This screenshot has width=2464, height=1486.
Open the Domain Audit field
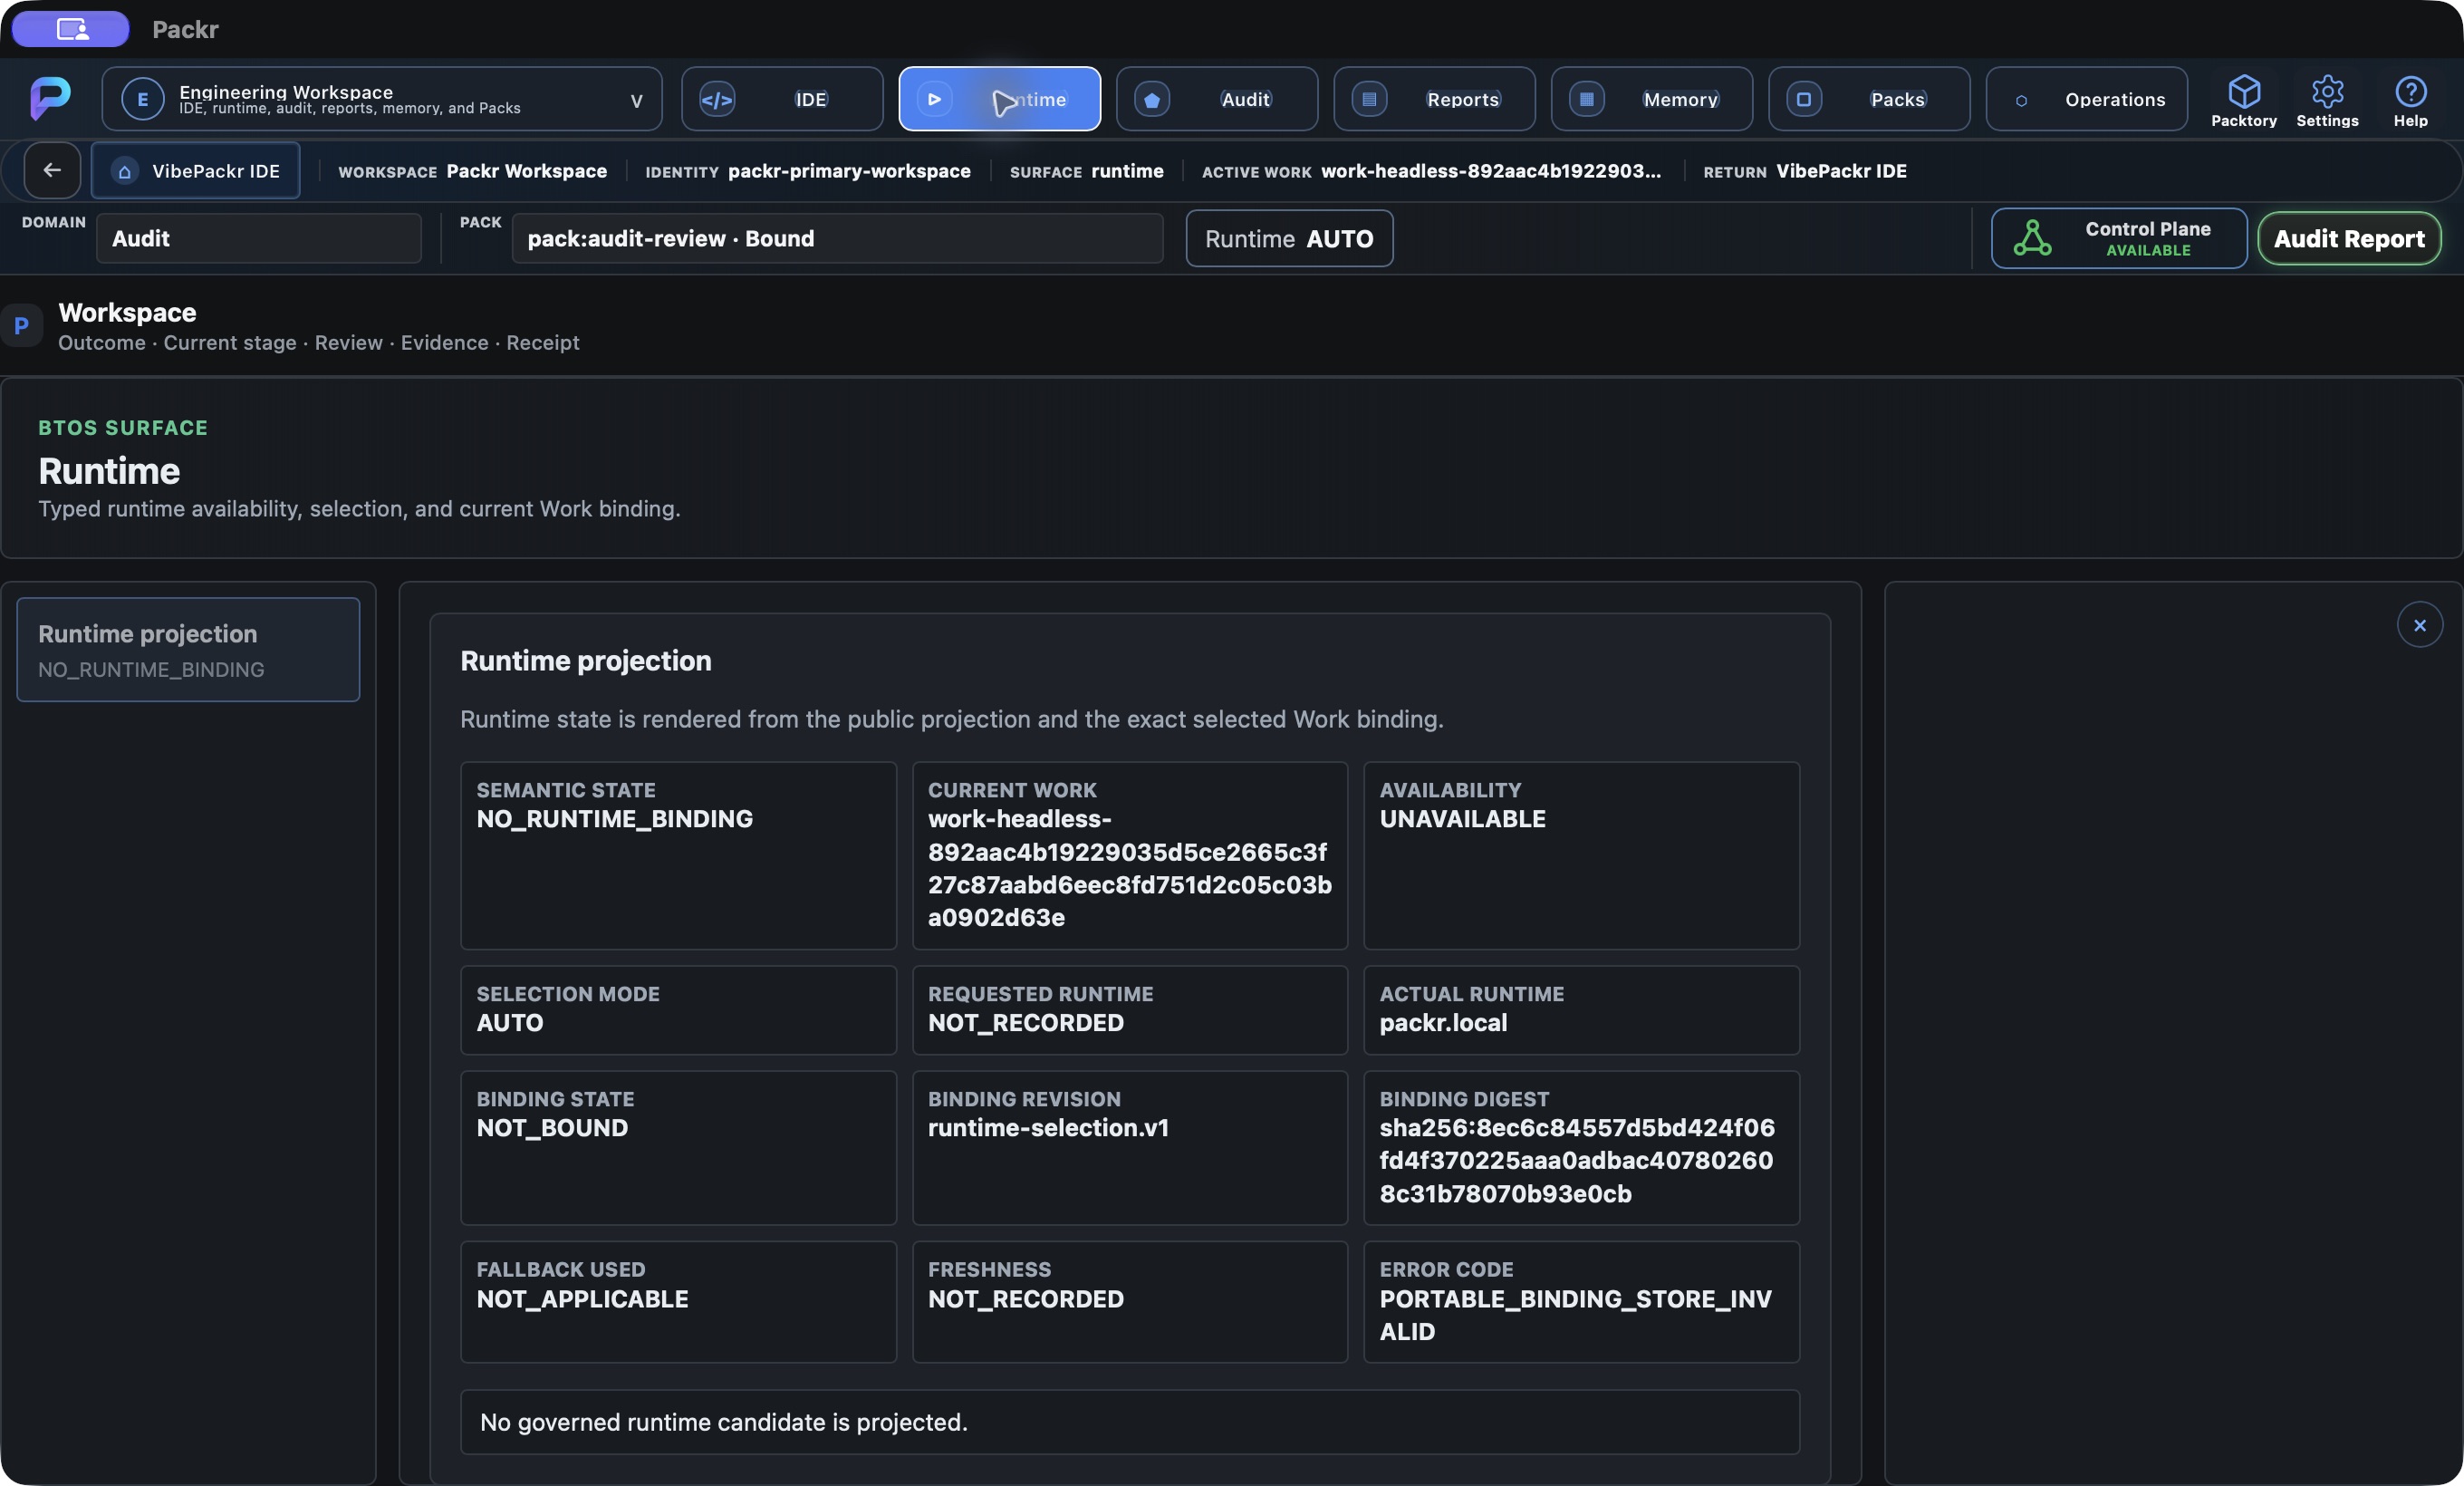(x=259, y=238)
